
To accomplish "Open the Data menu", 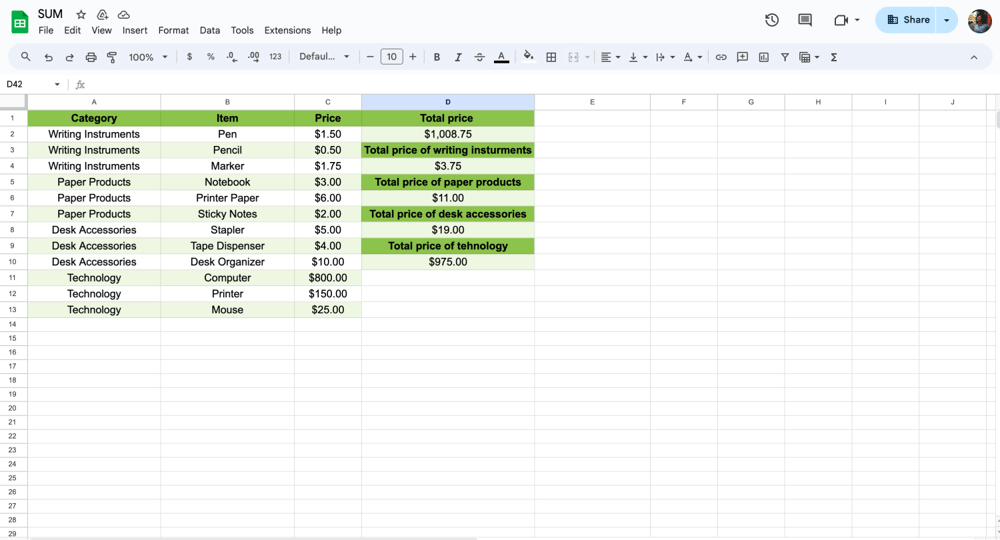I will (209, 31).
